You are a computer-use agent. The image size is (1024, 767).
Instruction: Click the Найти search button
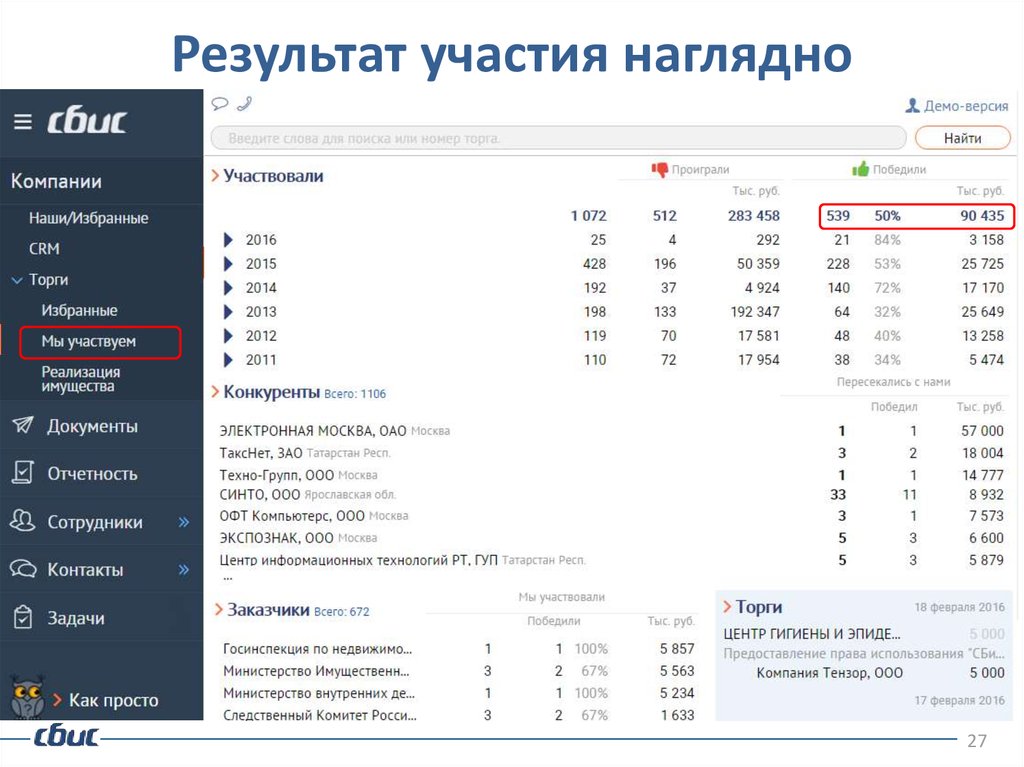click(961, 138)
